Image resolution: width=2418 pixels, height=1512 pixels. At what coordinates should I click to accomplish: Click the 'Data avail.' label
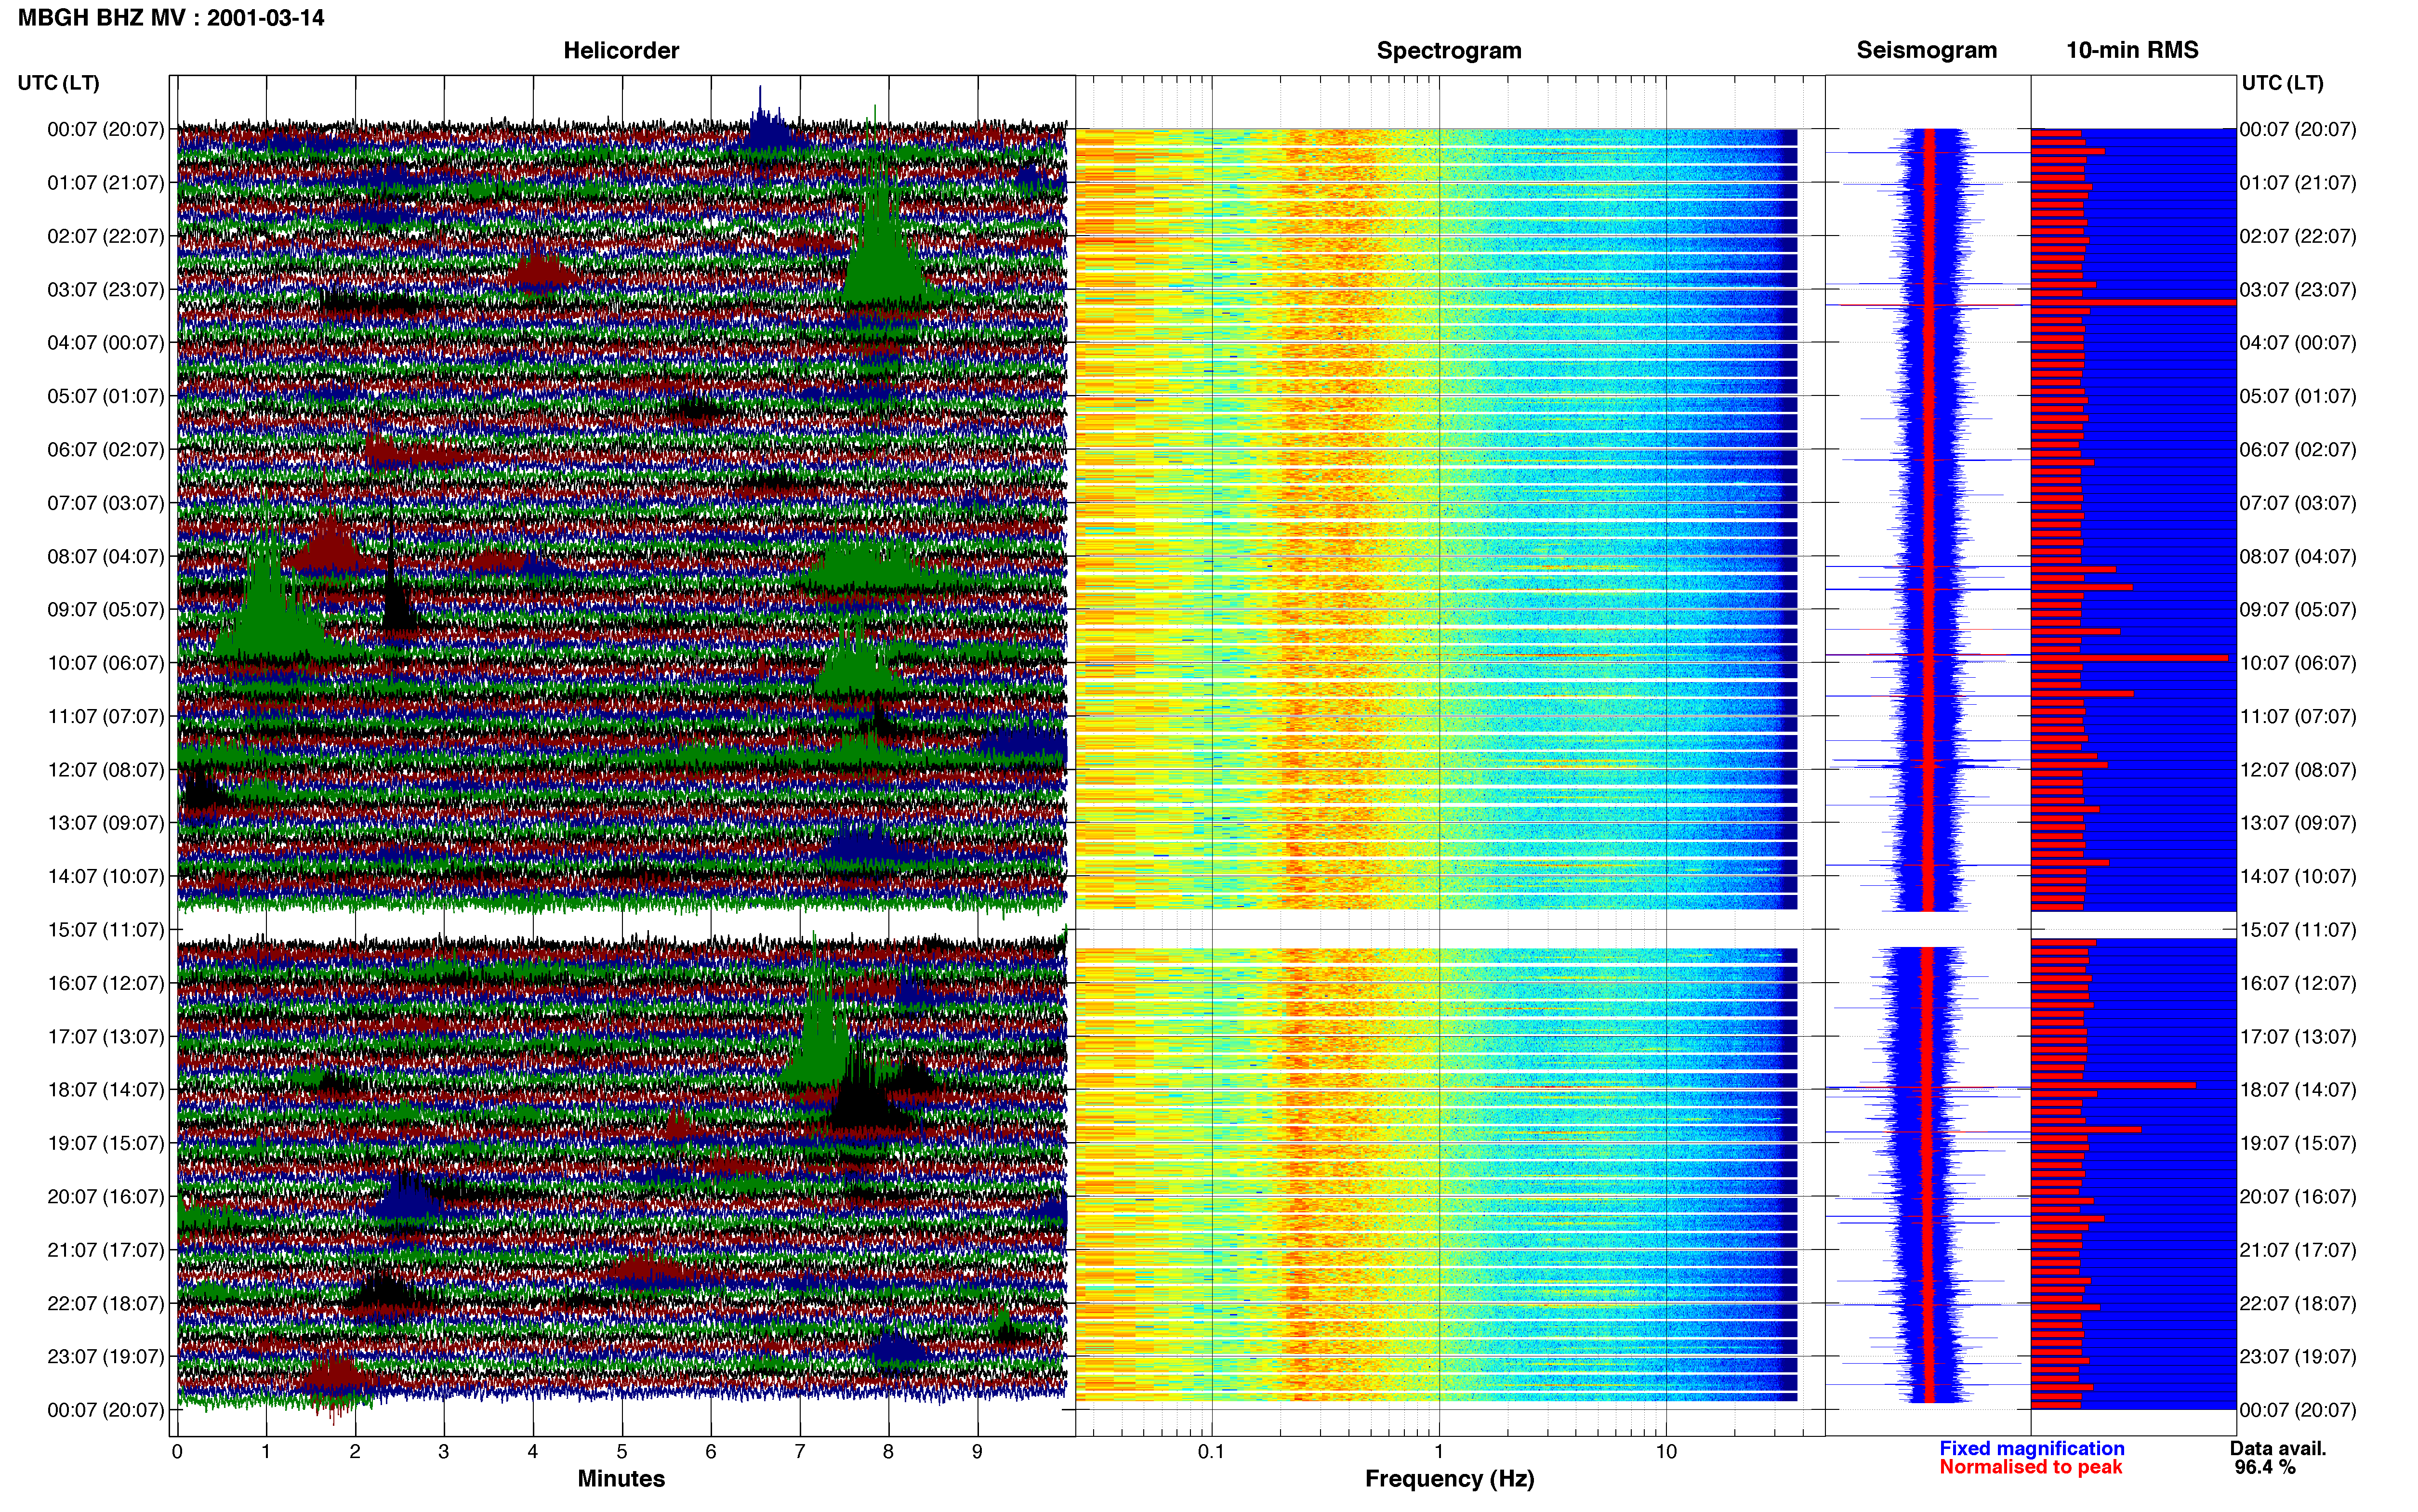(x=2278, y=1448)
